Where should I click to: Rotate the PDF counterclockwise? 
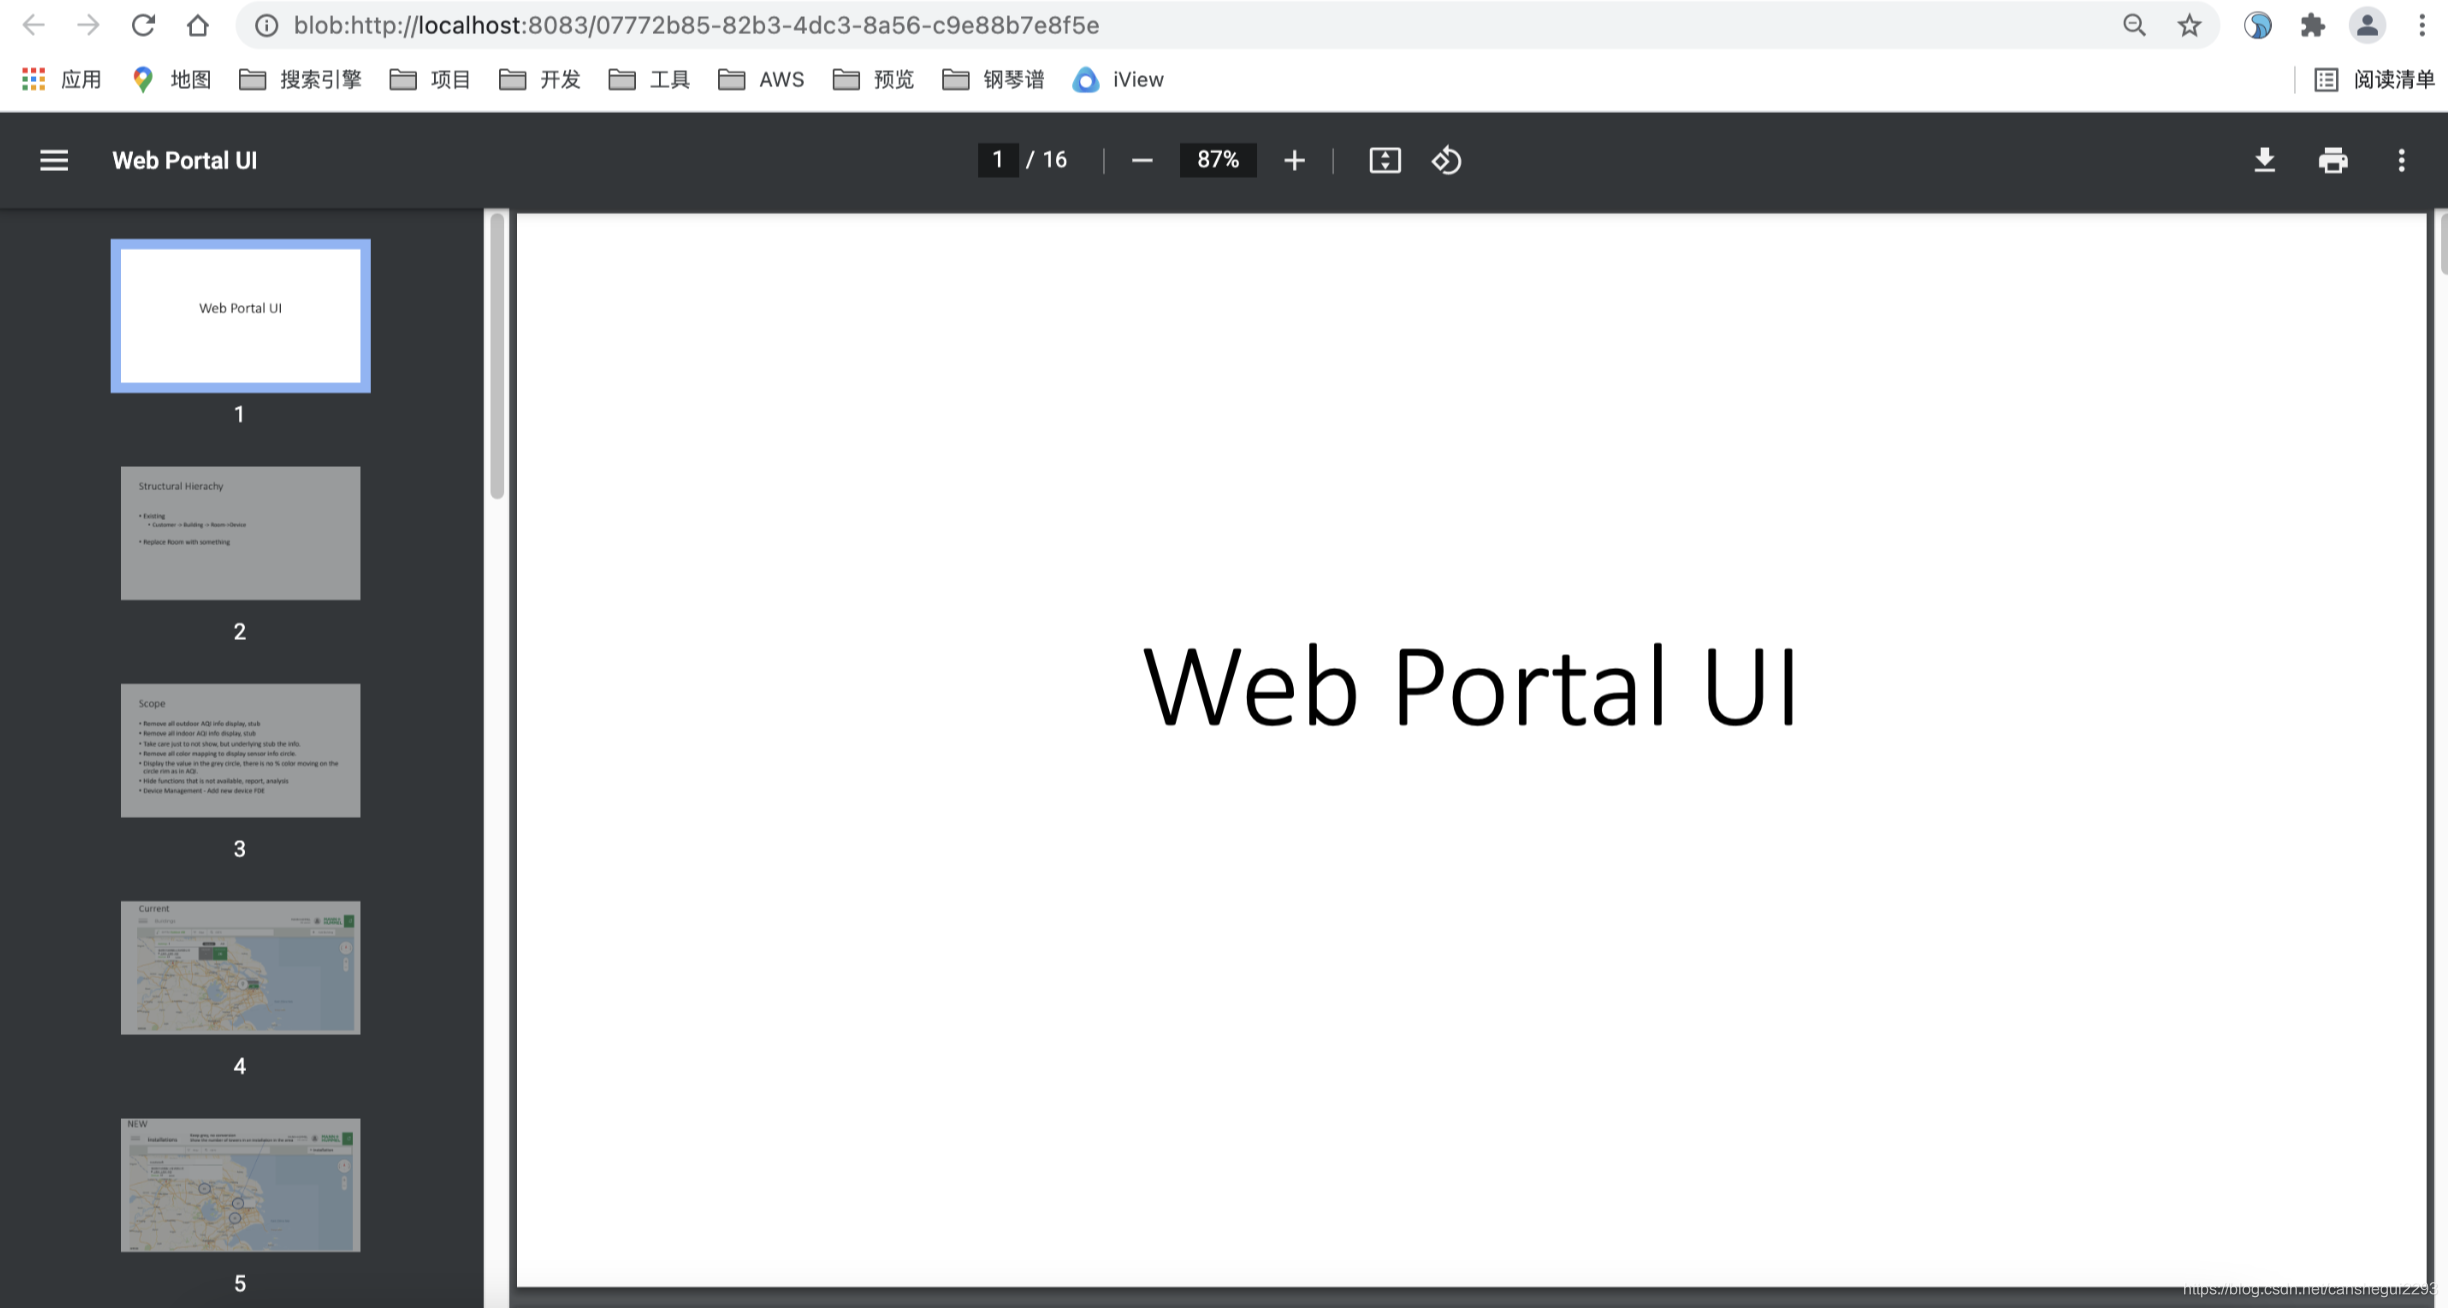coord(1446,160)
